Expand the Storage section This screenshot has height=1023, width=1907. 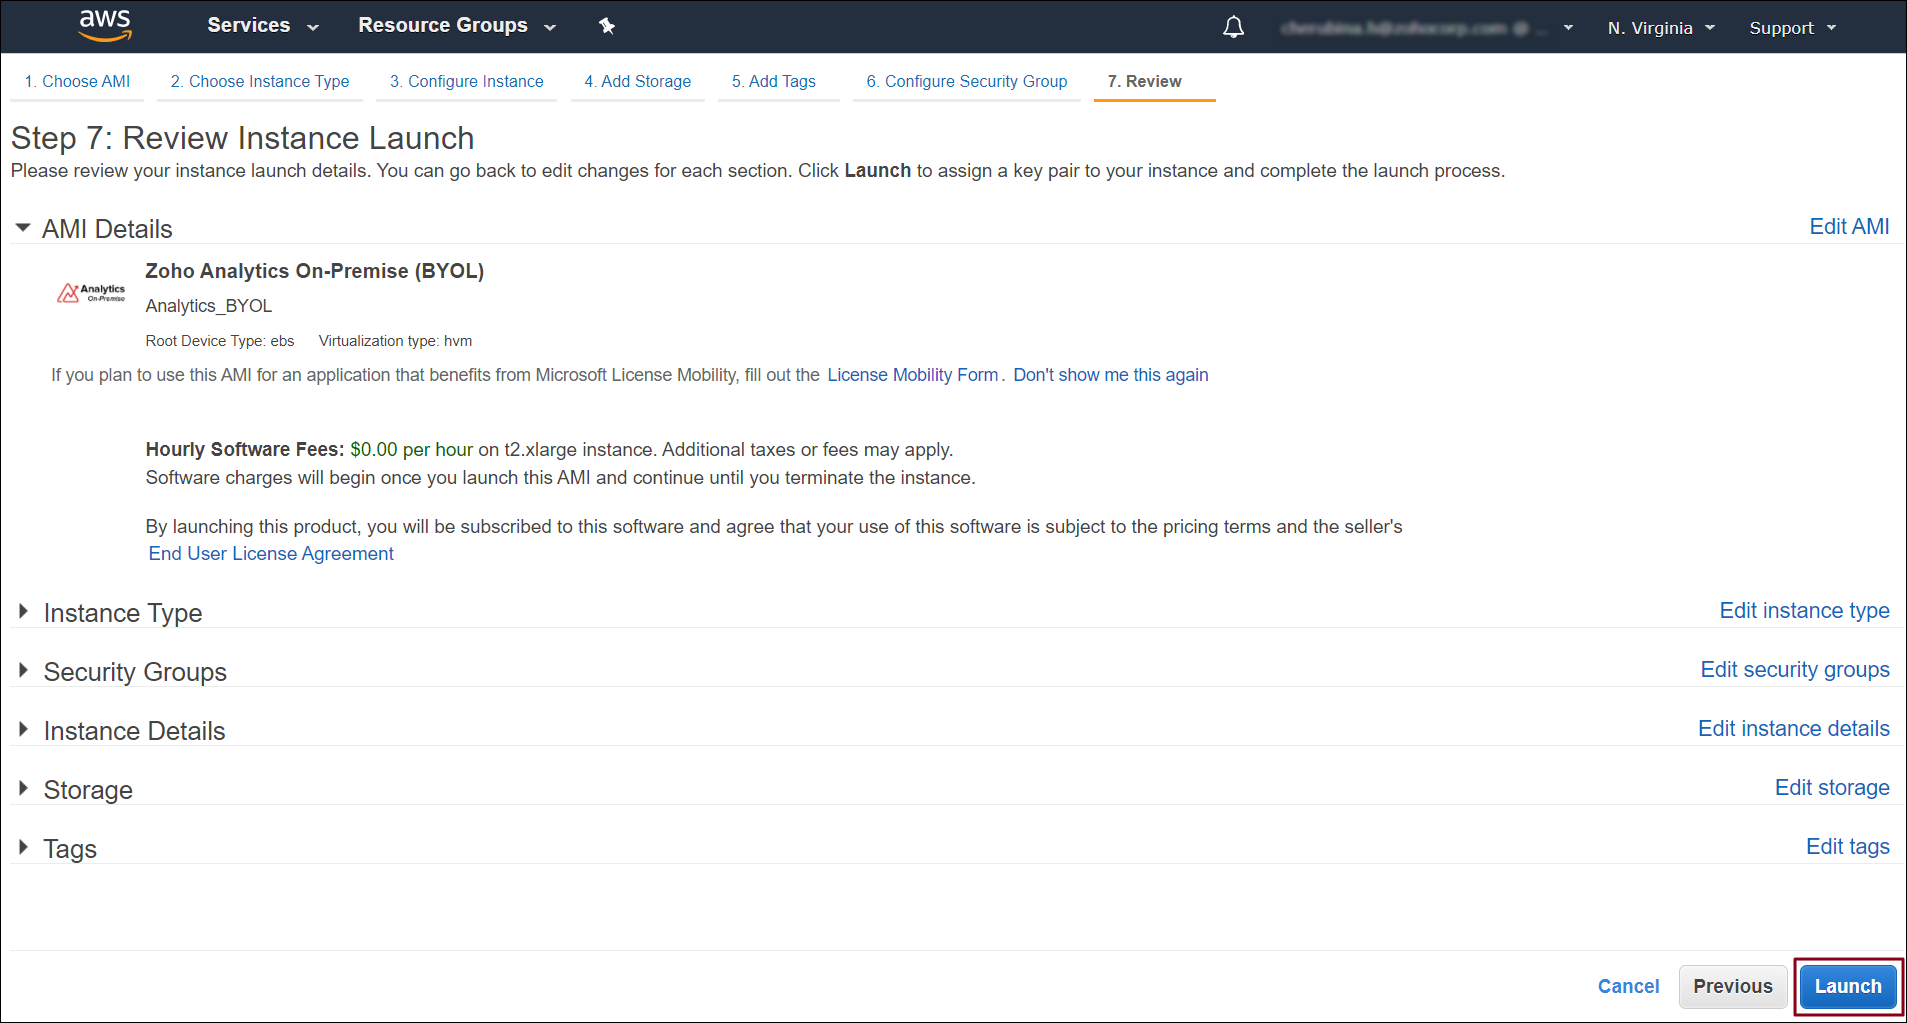[x=23, y=789]
